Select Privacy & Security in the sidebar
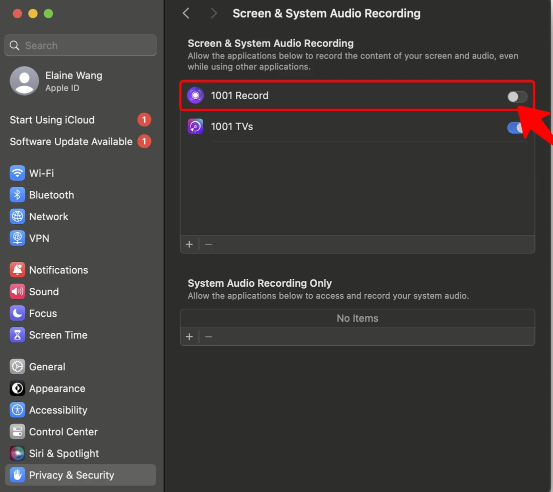Screen dimensions: 553x492 80,475
